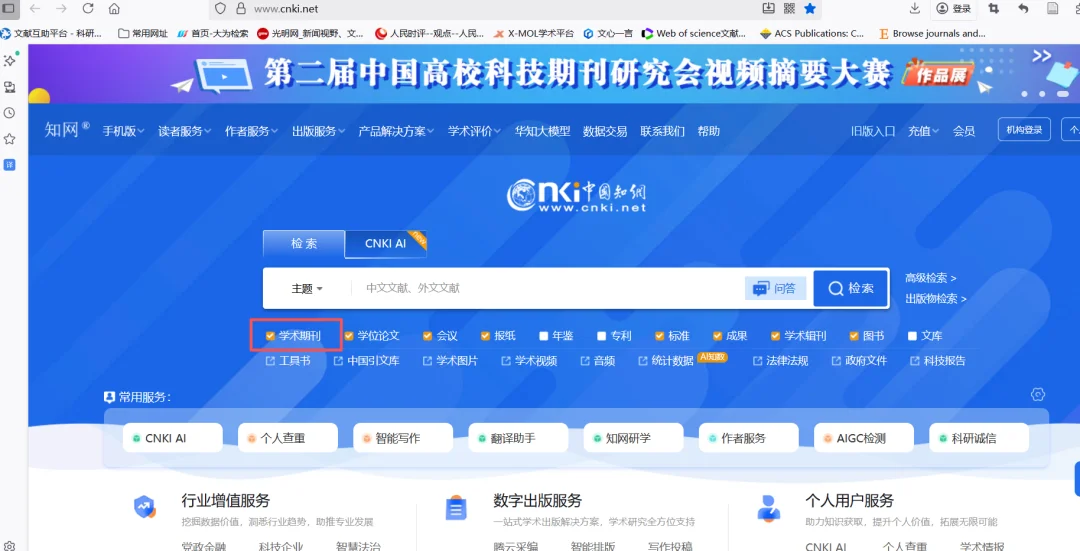This screenshot has width=1080, height=551.
Task: Expand the 作者服务 navigation menu
Action: click(251, 131)
